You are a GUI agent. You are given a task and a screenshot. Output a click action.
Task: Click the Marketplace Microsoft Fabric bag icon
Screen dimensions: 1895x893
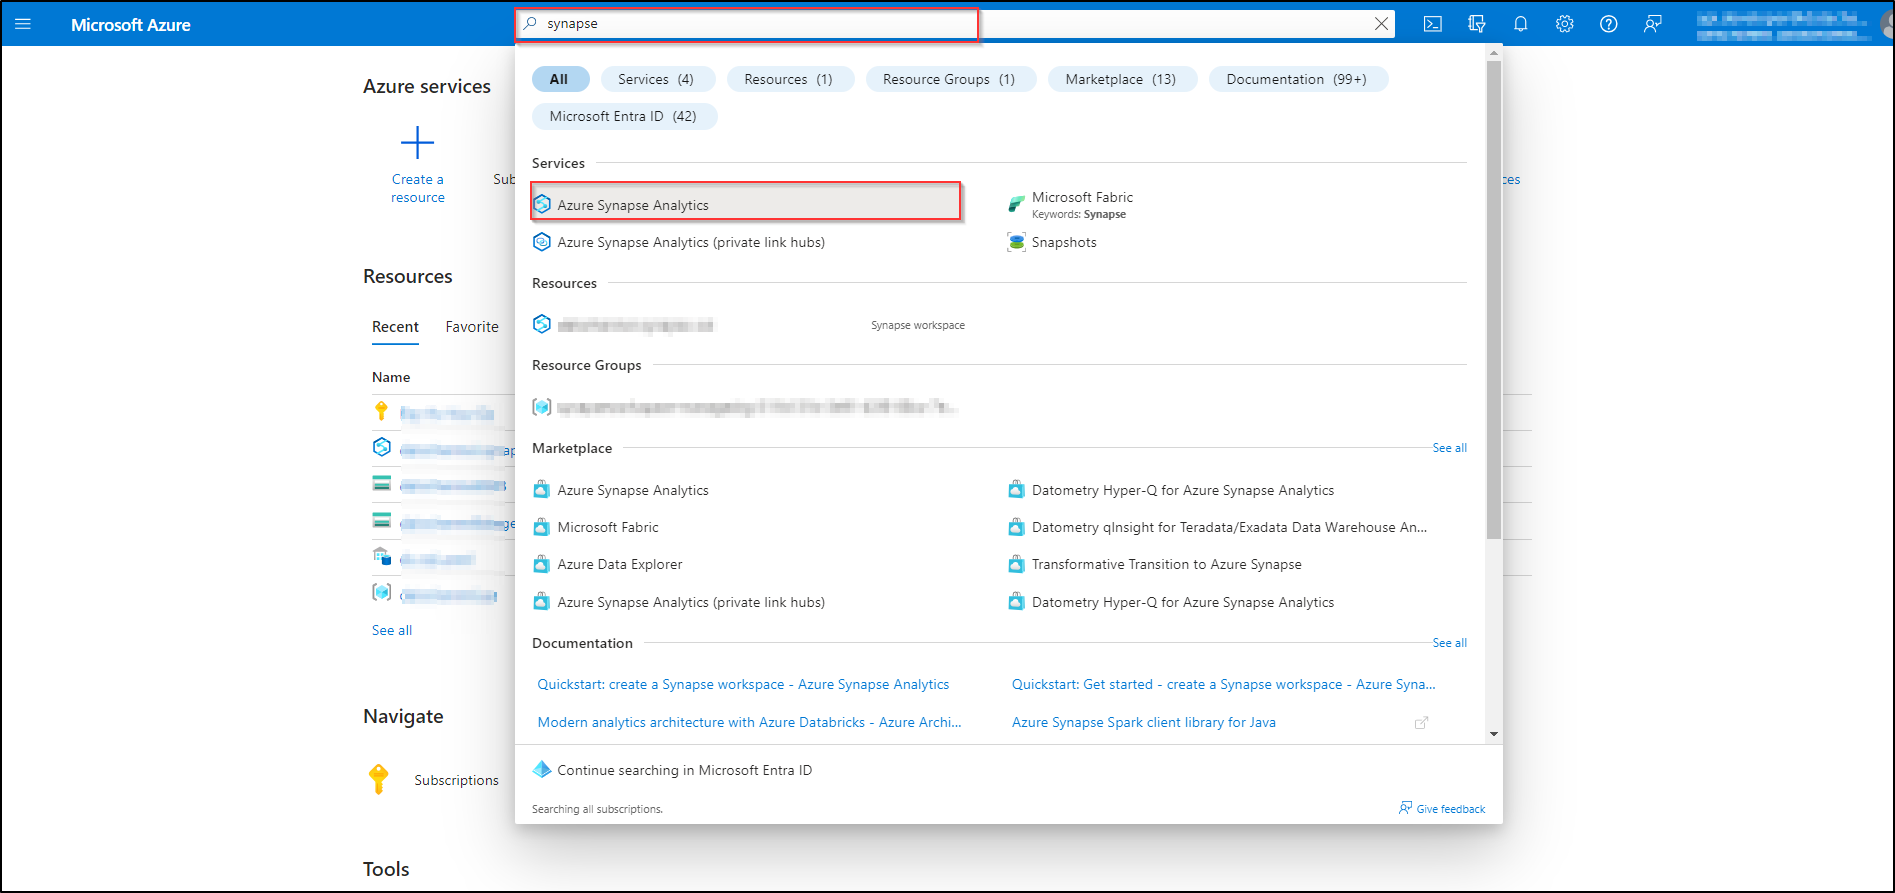[x=542, y=527]
